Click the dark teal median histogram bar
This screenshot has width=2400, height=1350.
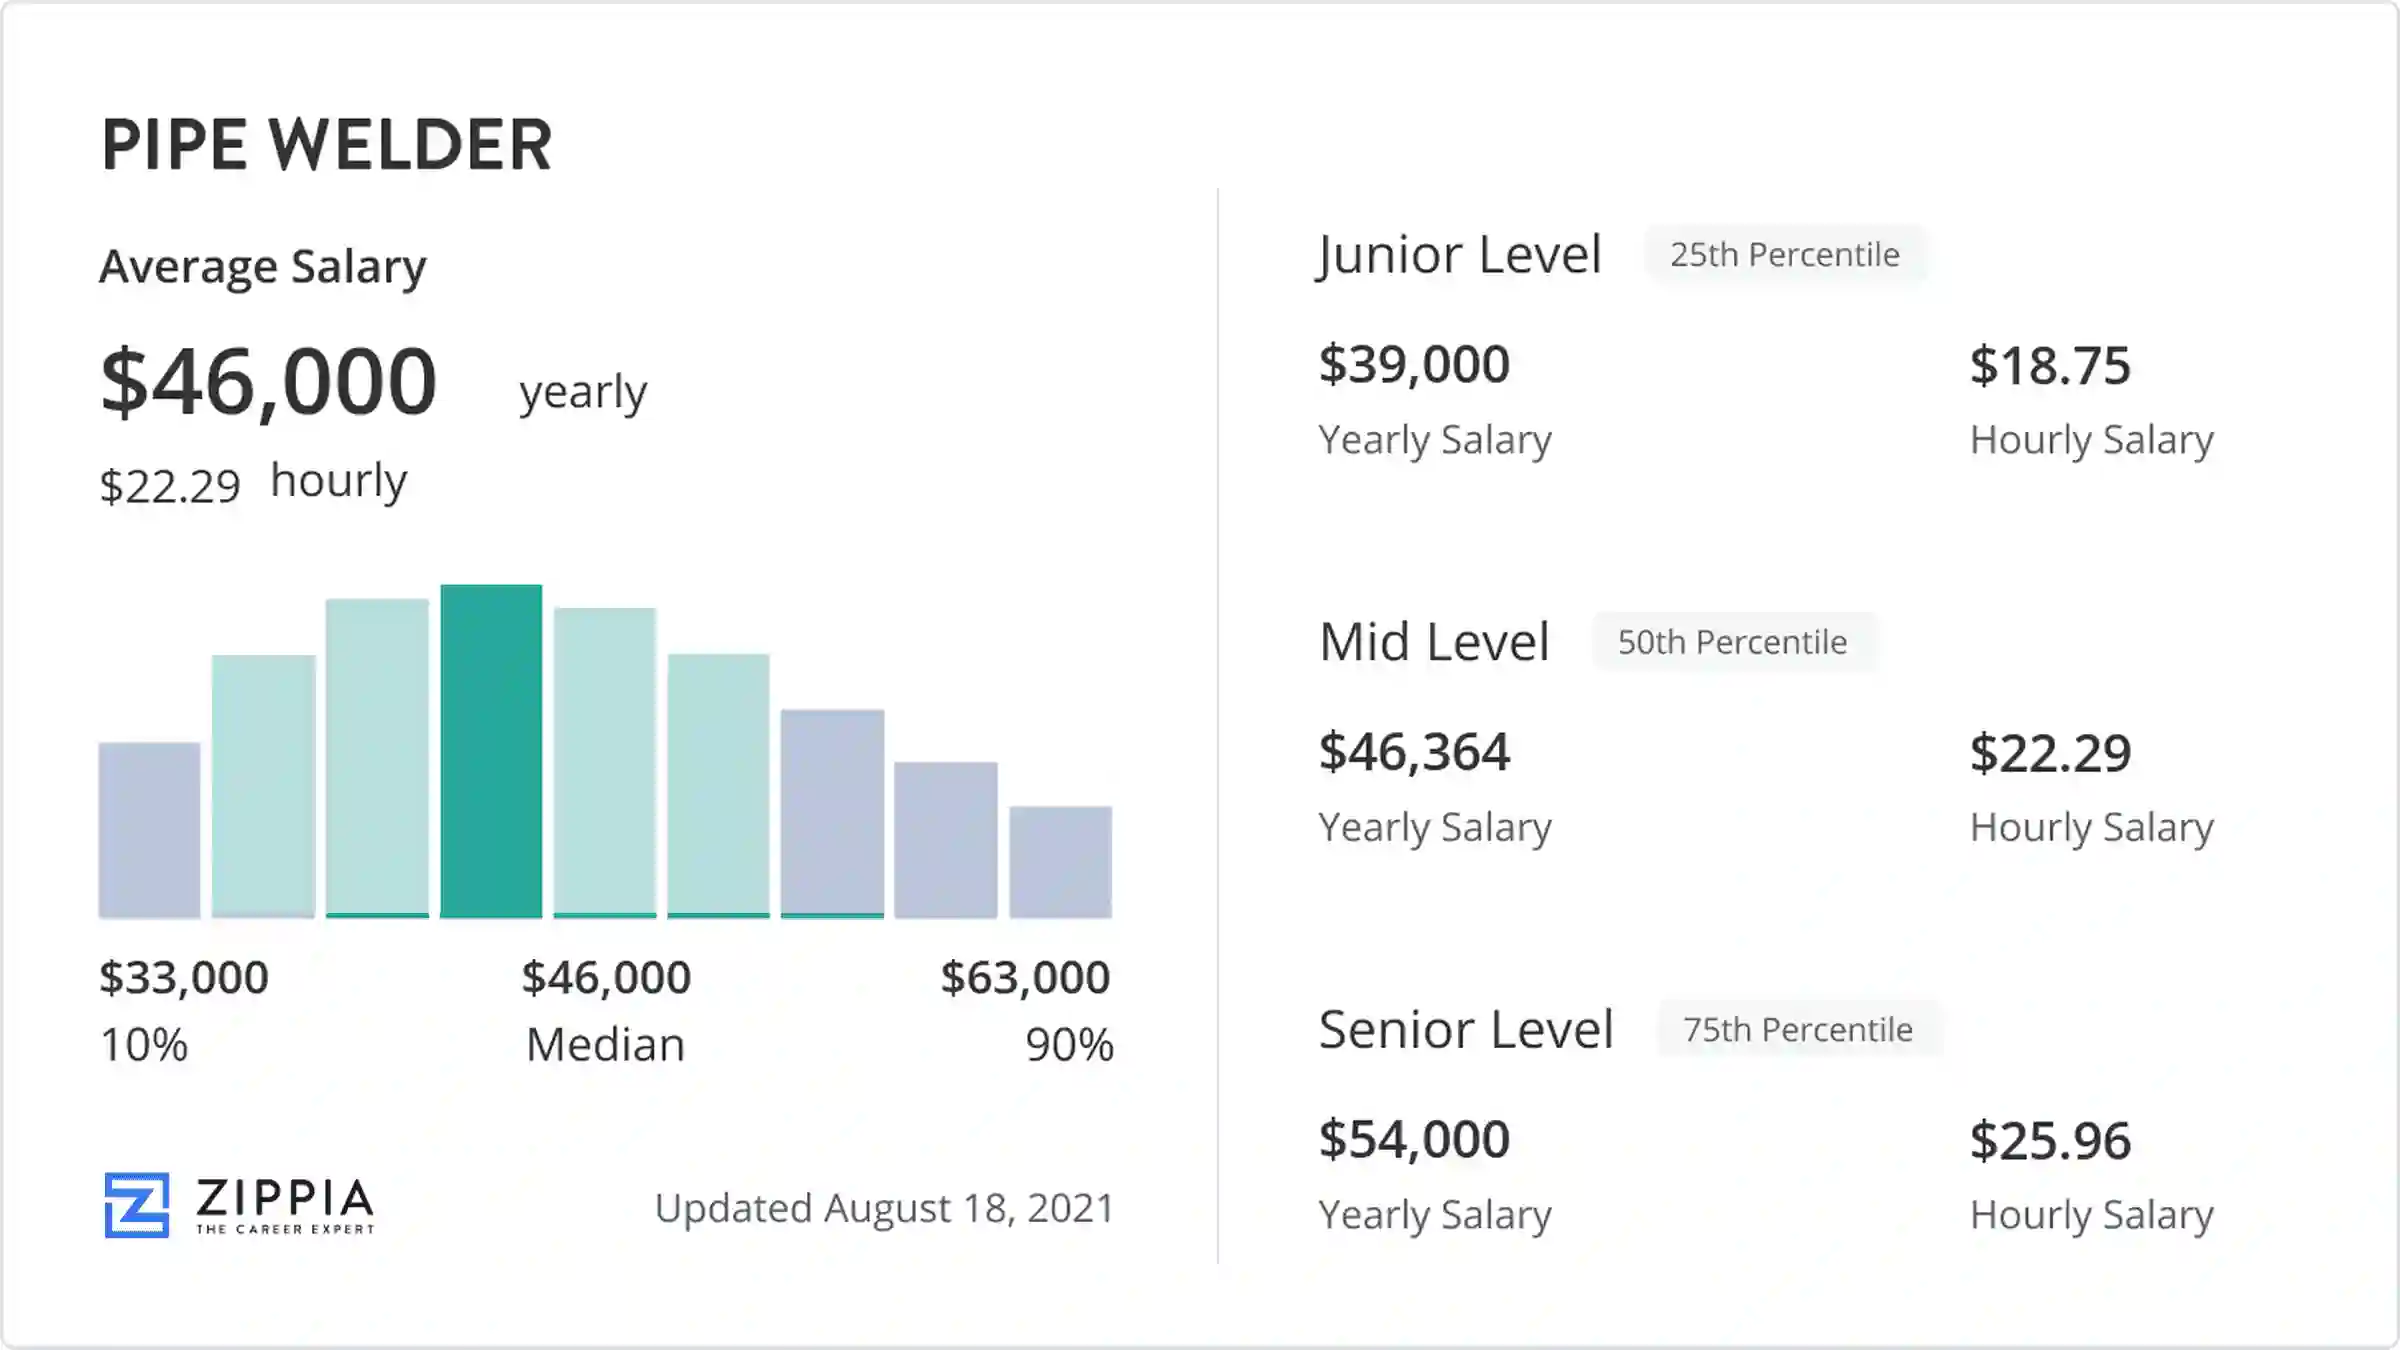491,751
